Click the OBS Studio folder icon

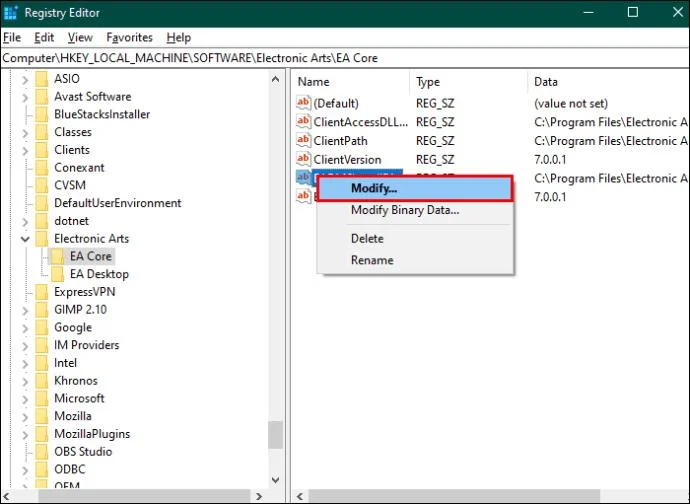coord(42,452)
